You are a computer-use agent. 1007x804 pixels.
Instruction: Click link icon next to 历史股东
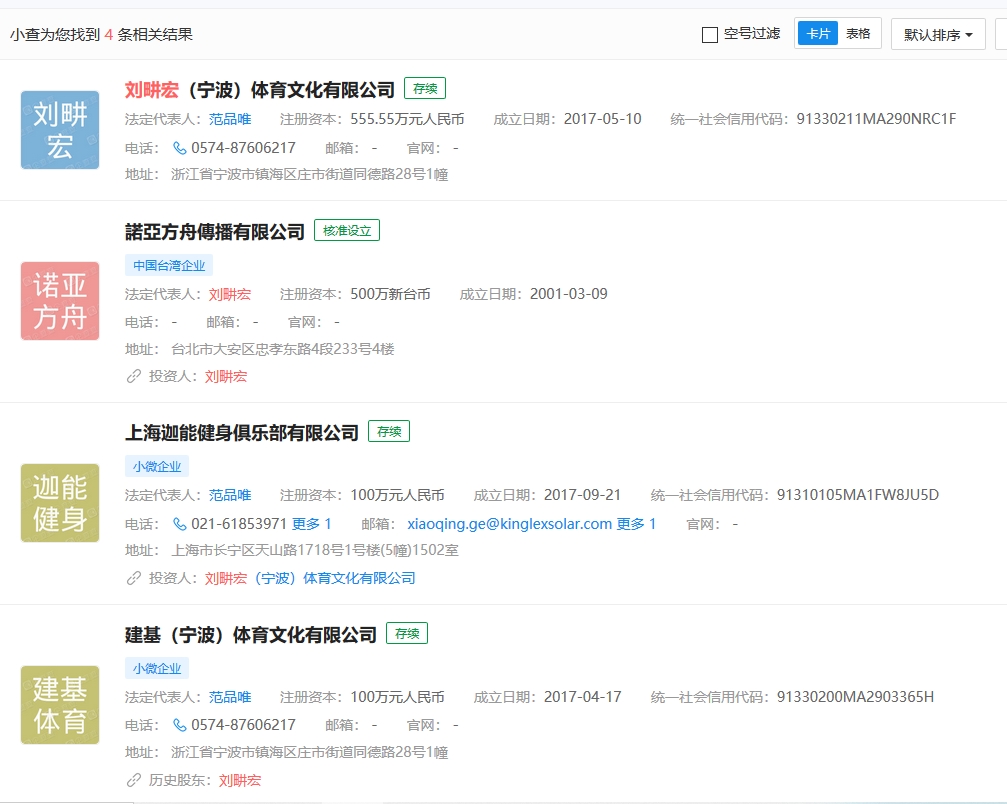134,780
